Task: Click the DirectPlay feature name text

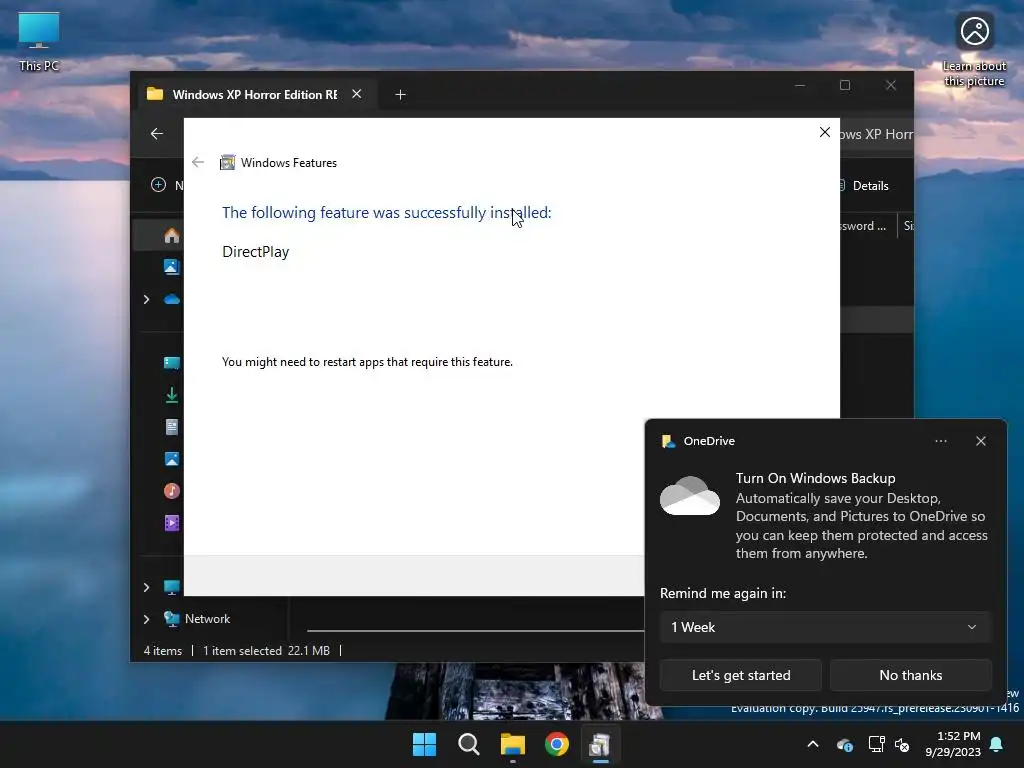Action: [x=255, y=251]
